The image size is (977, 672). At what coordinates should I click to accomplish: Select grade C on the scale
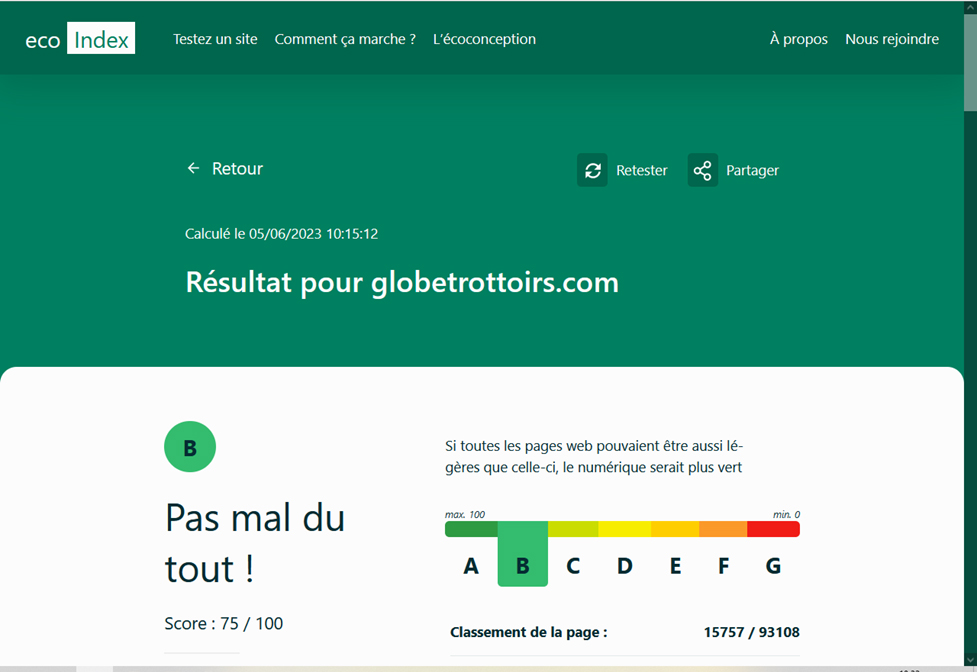click(x=573, y=566)
